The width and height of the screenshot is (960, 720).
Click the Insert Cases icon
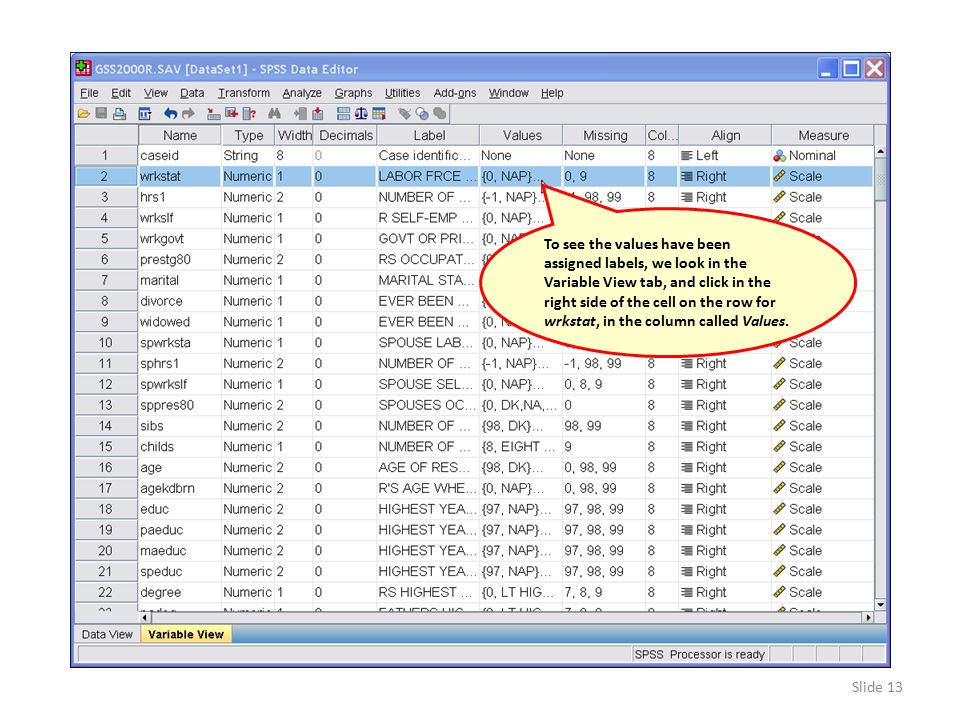pyautogui.click(x=300, y=113)
